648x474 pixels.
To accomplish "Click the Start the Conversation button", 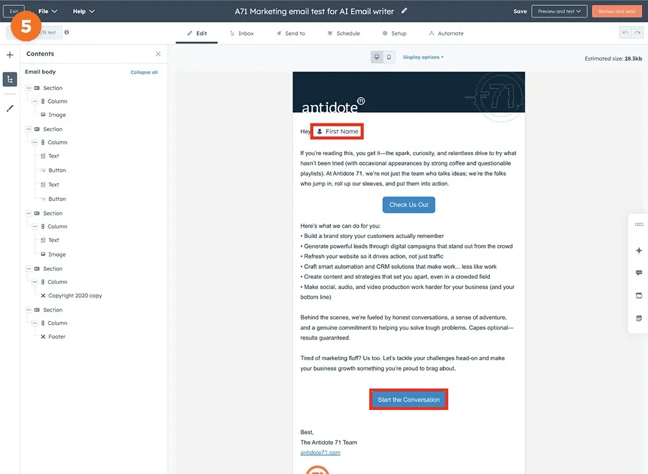I will tap(409, 400).
